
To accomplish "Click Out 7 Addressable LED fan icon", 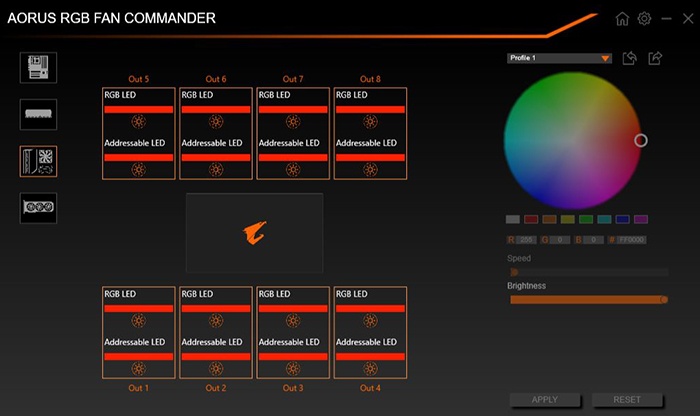I will point(293,170).
